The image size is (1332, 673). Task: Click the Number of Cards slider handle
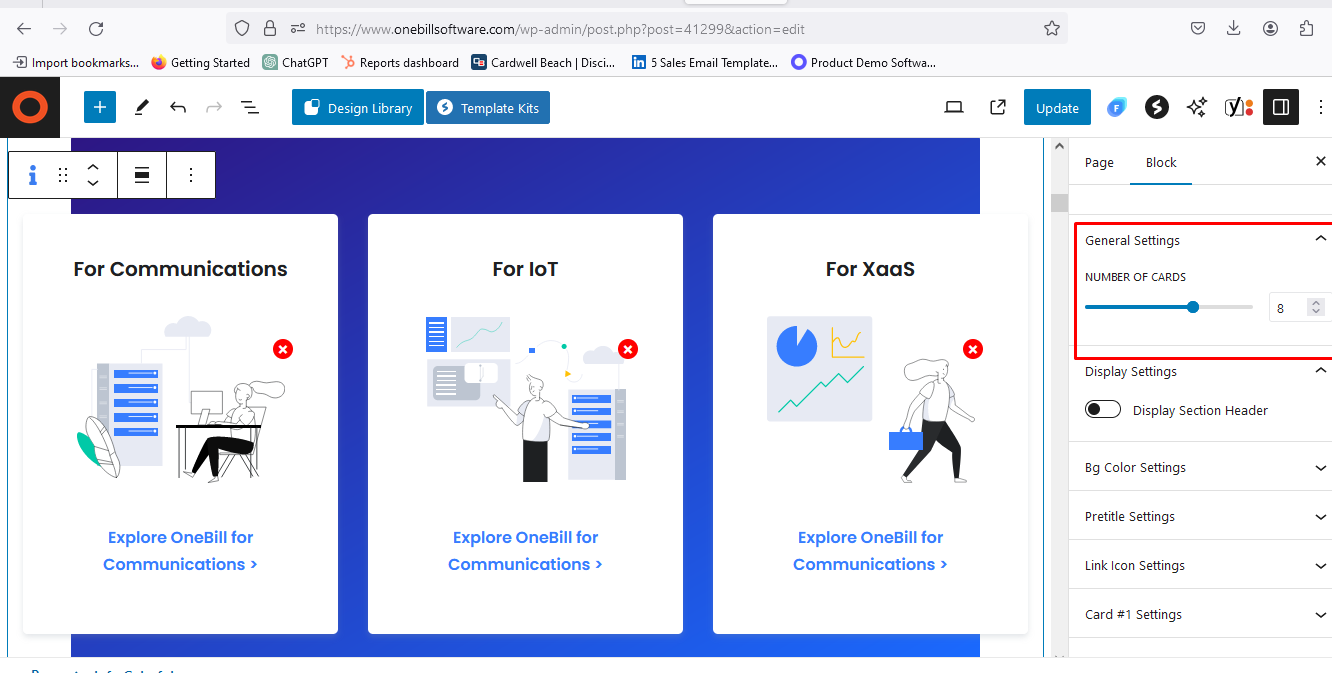pos(1193,307)
